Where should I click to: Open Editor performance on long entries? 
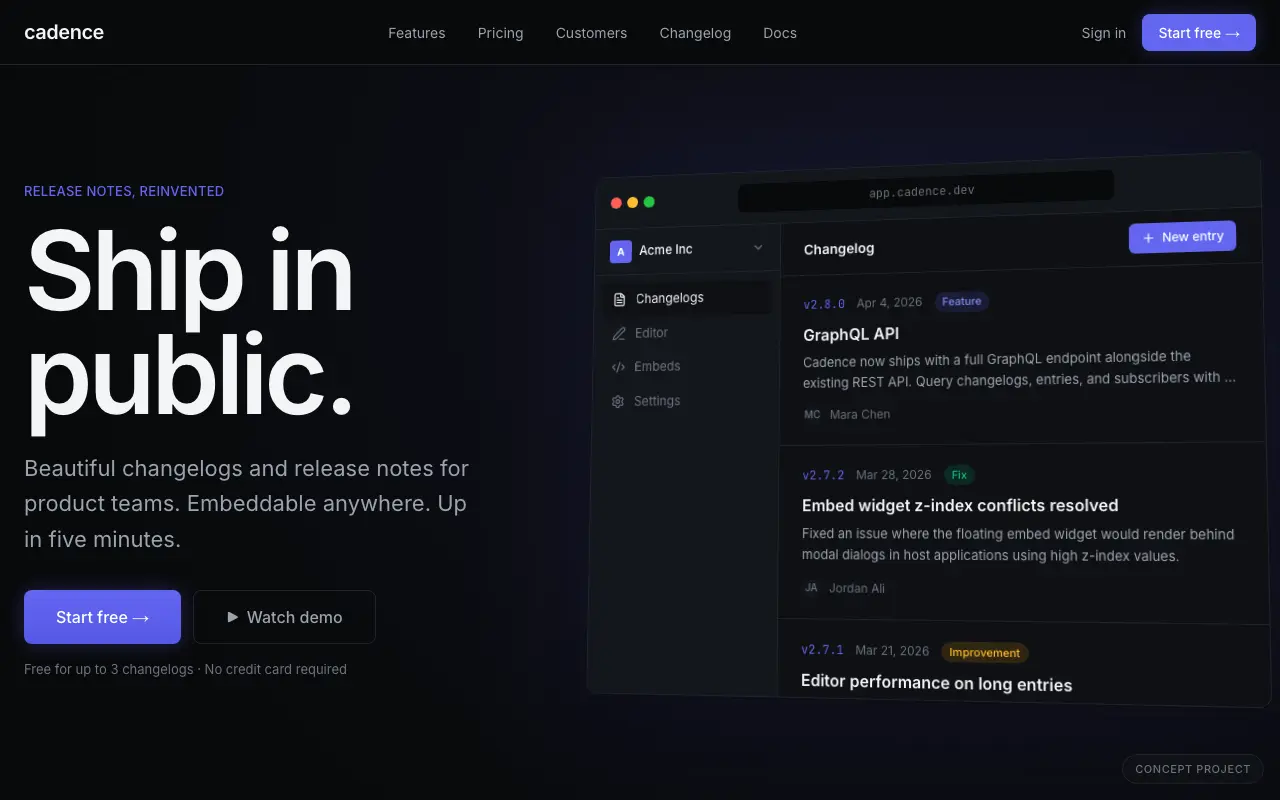[937, 683]
